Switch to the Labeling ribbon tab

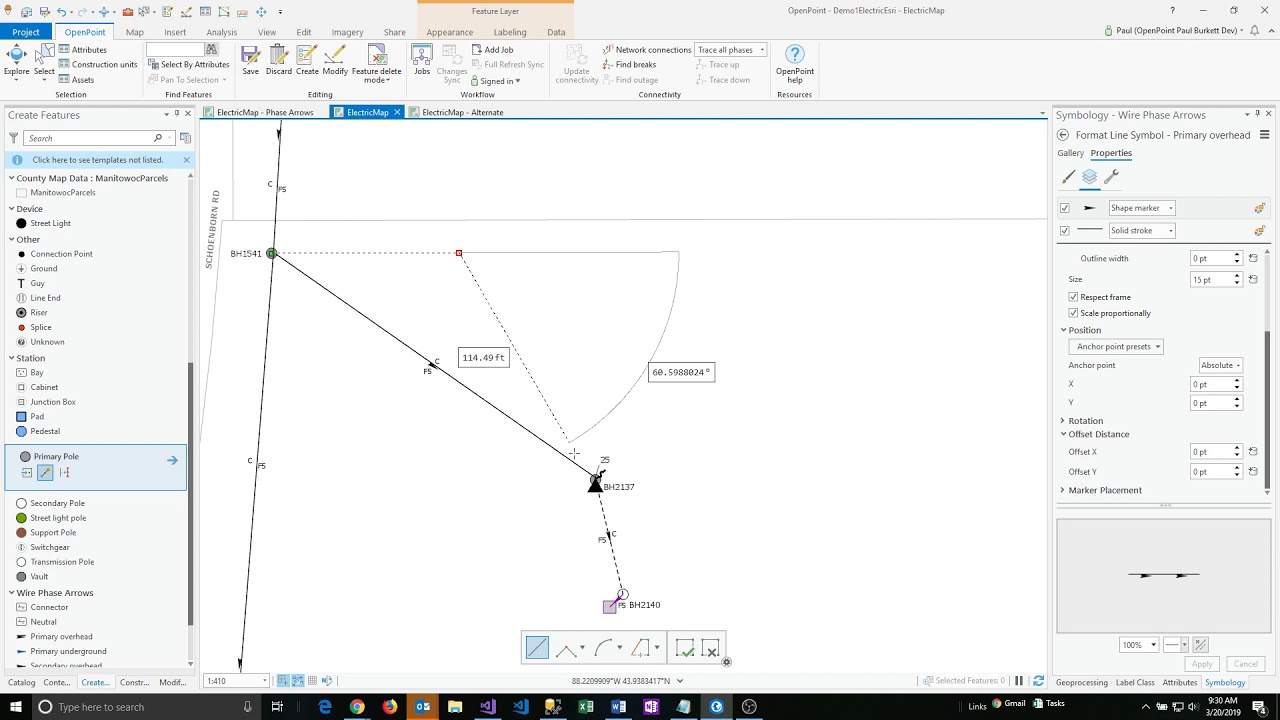point(510,32)
